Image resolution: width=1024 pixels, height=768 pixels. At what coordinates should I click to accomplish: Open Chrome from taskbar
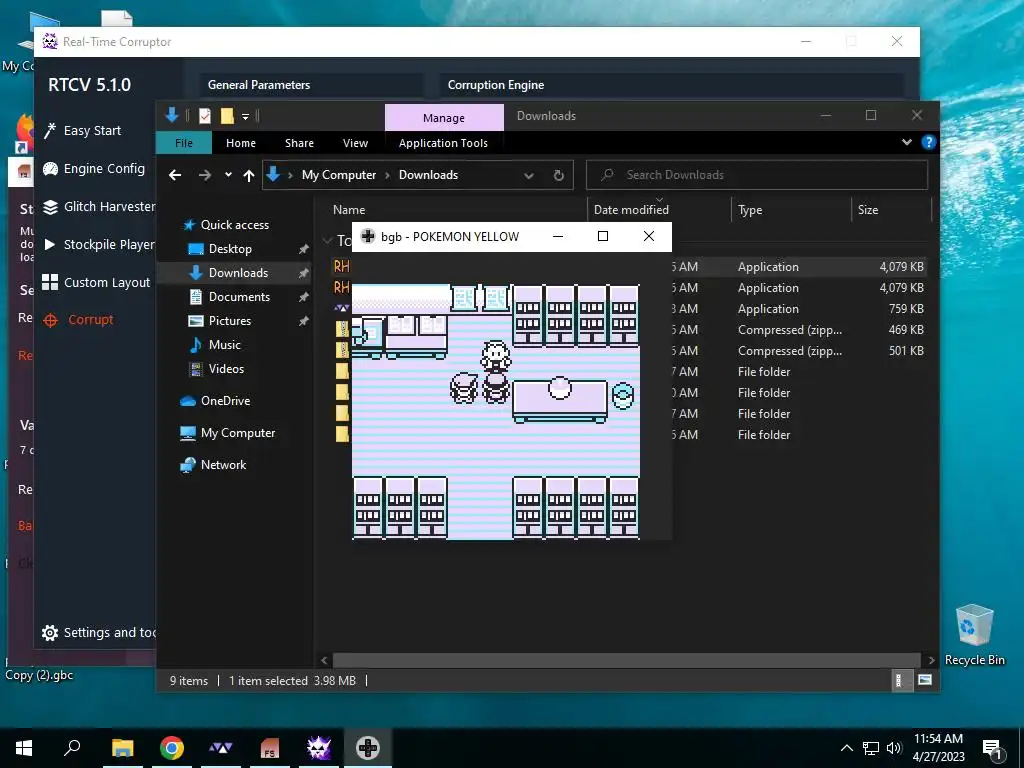[x=172, y=748]
